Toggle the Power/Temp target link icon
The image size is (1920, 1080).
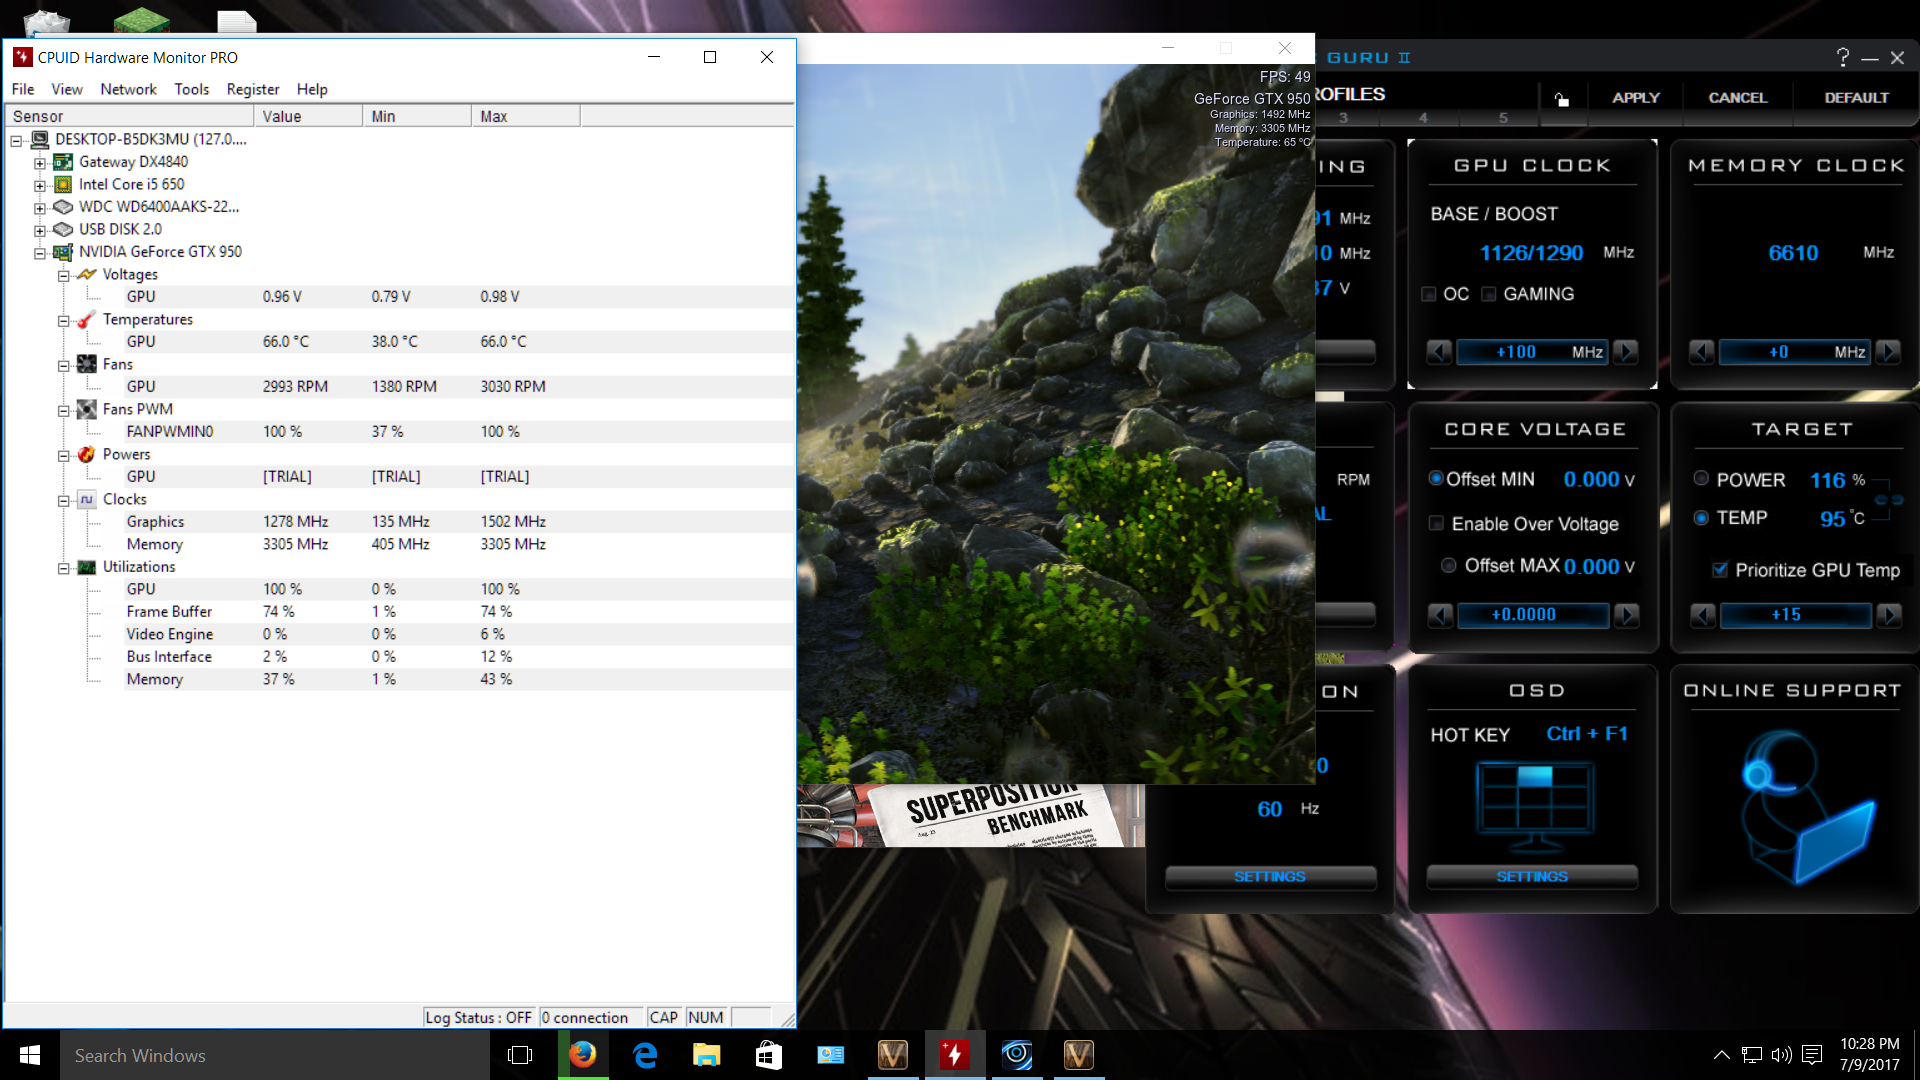1889,499
